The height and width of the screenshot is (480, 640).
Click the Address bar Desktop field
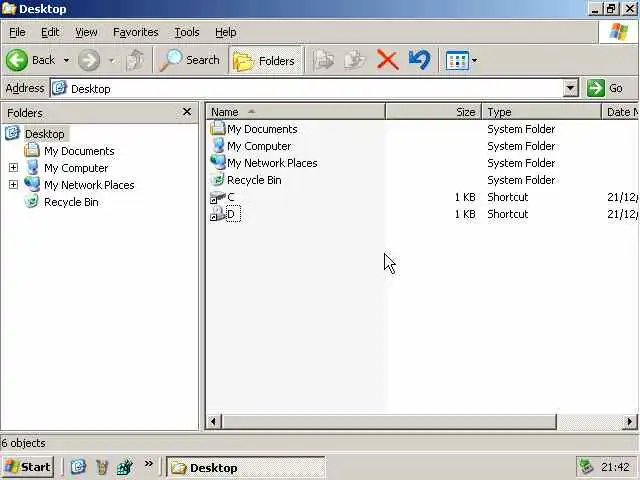pos(306,88)
